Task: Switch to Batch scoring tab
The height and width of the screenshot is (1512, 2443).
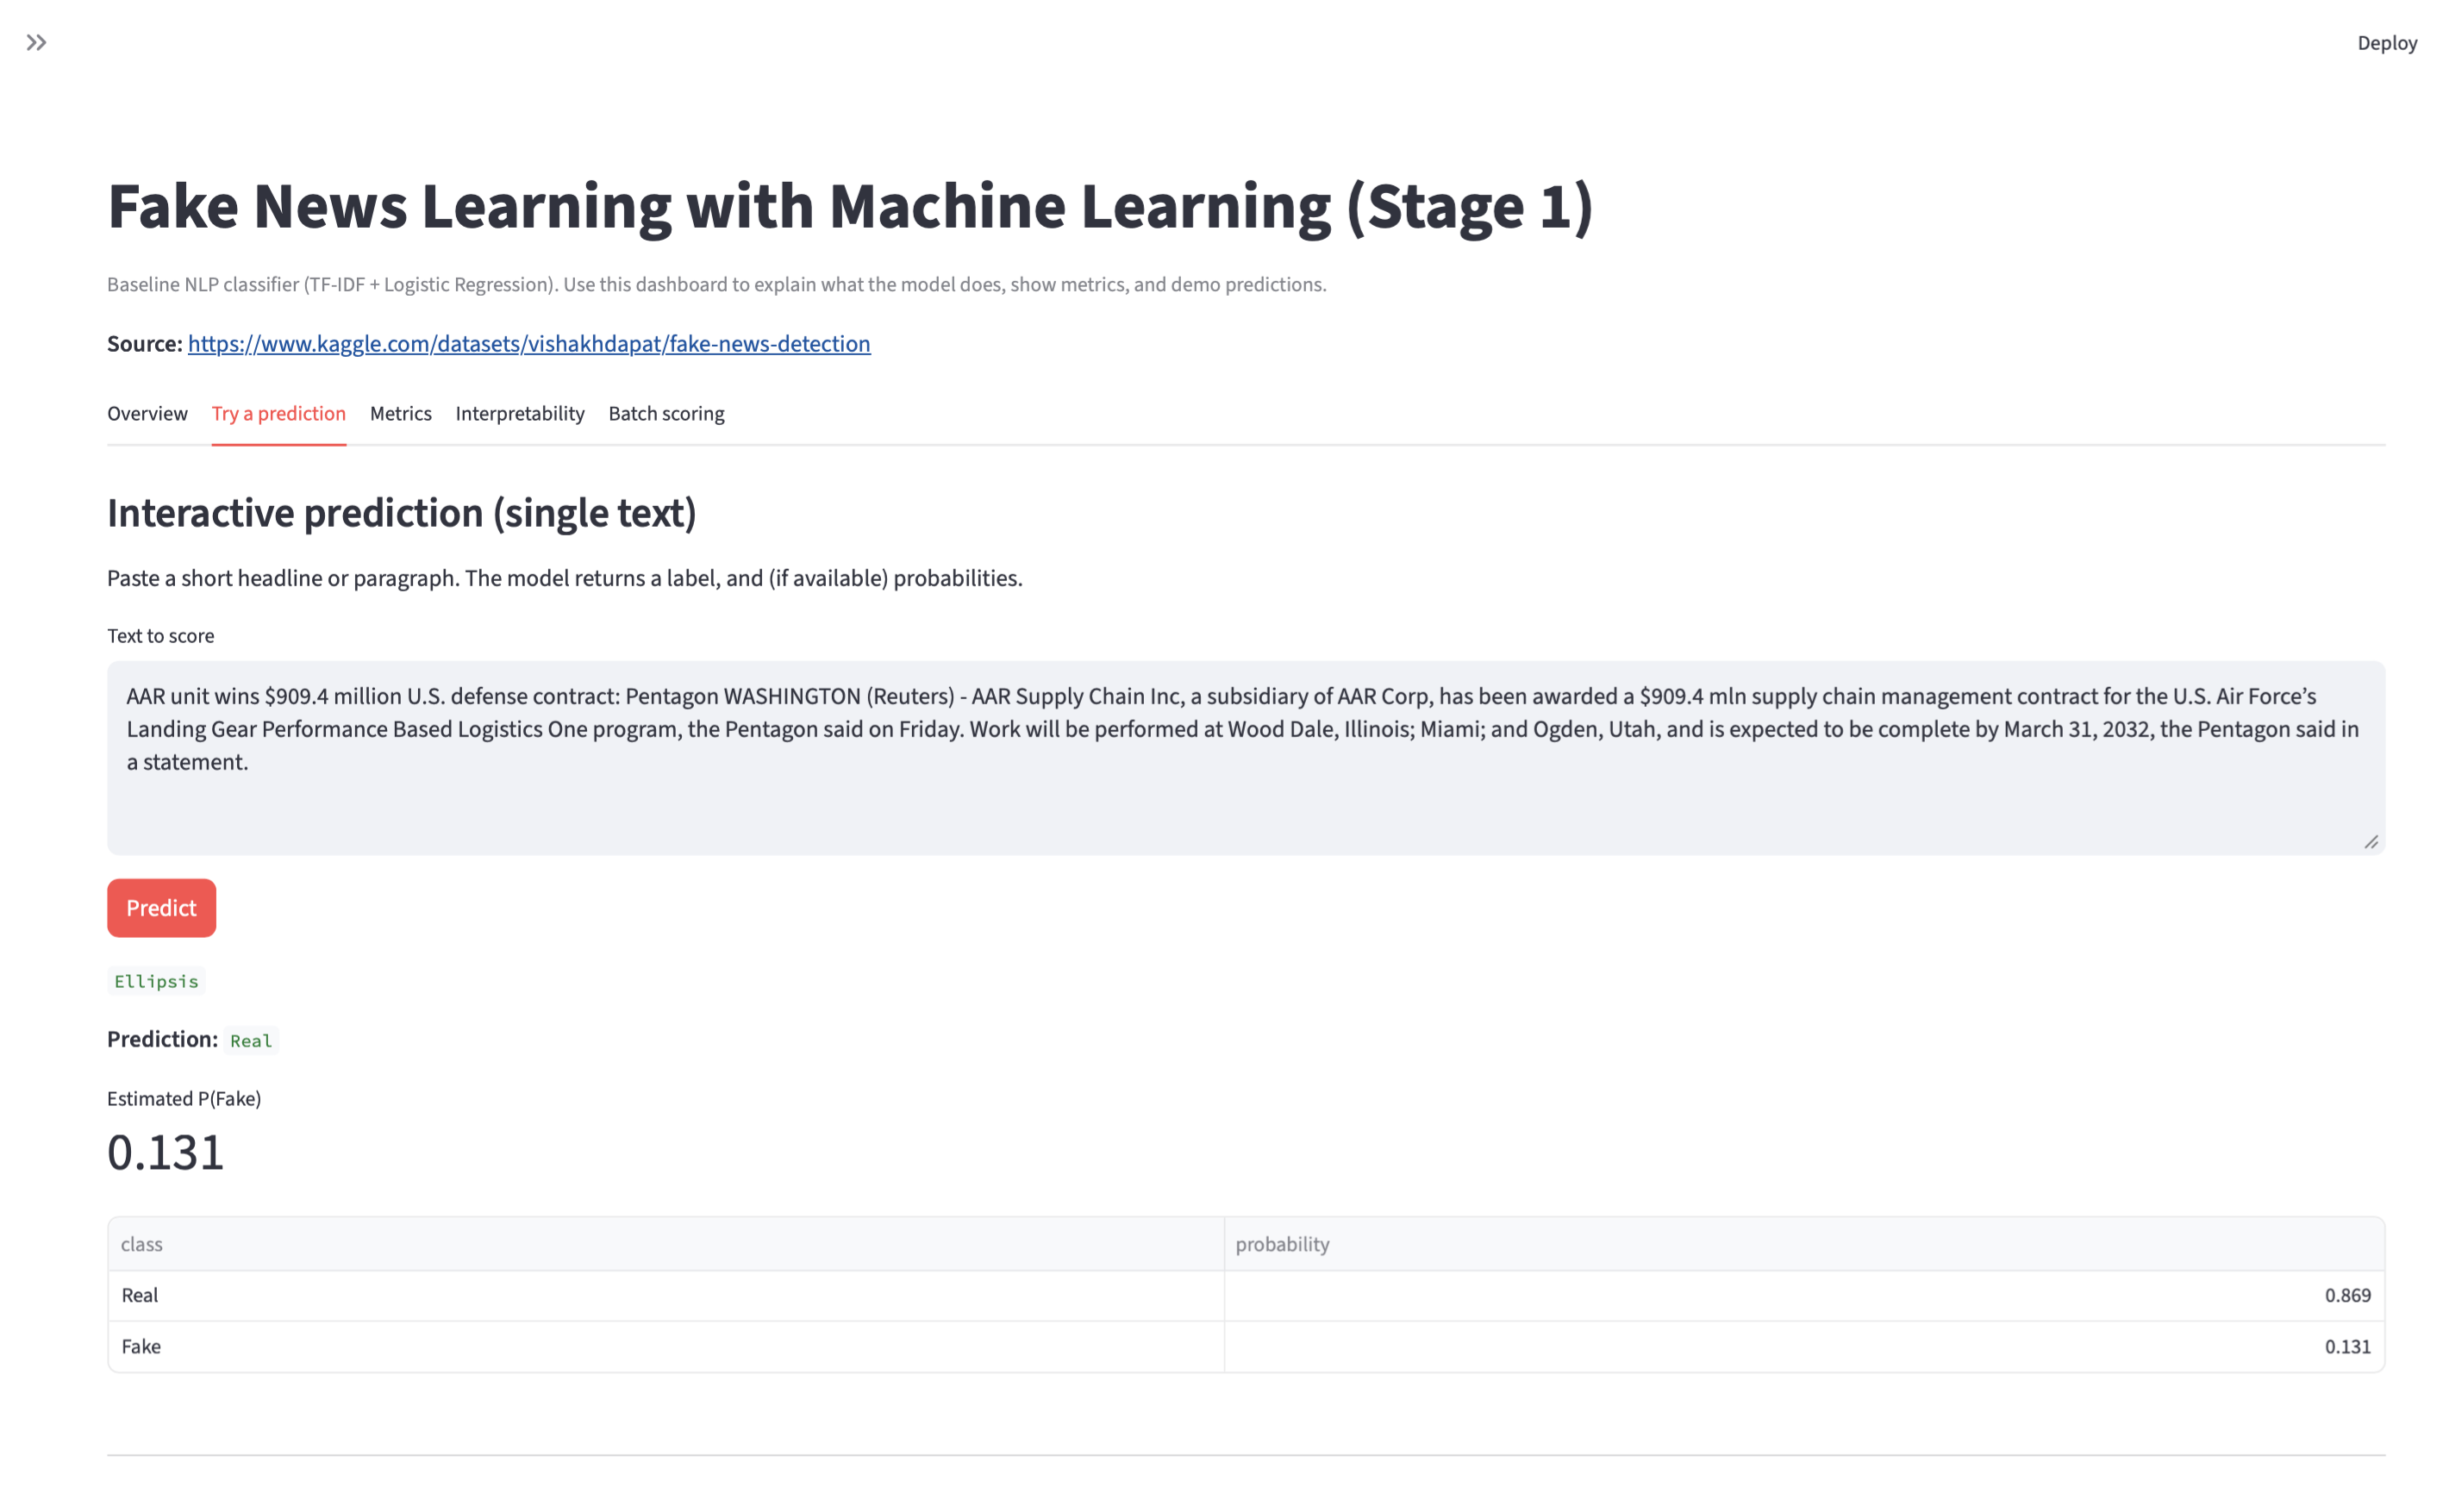Action: point(666,413)
